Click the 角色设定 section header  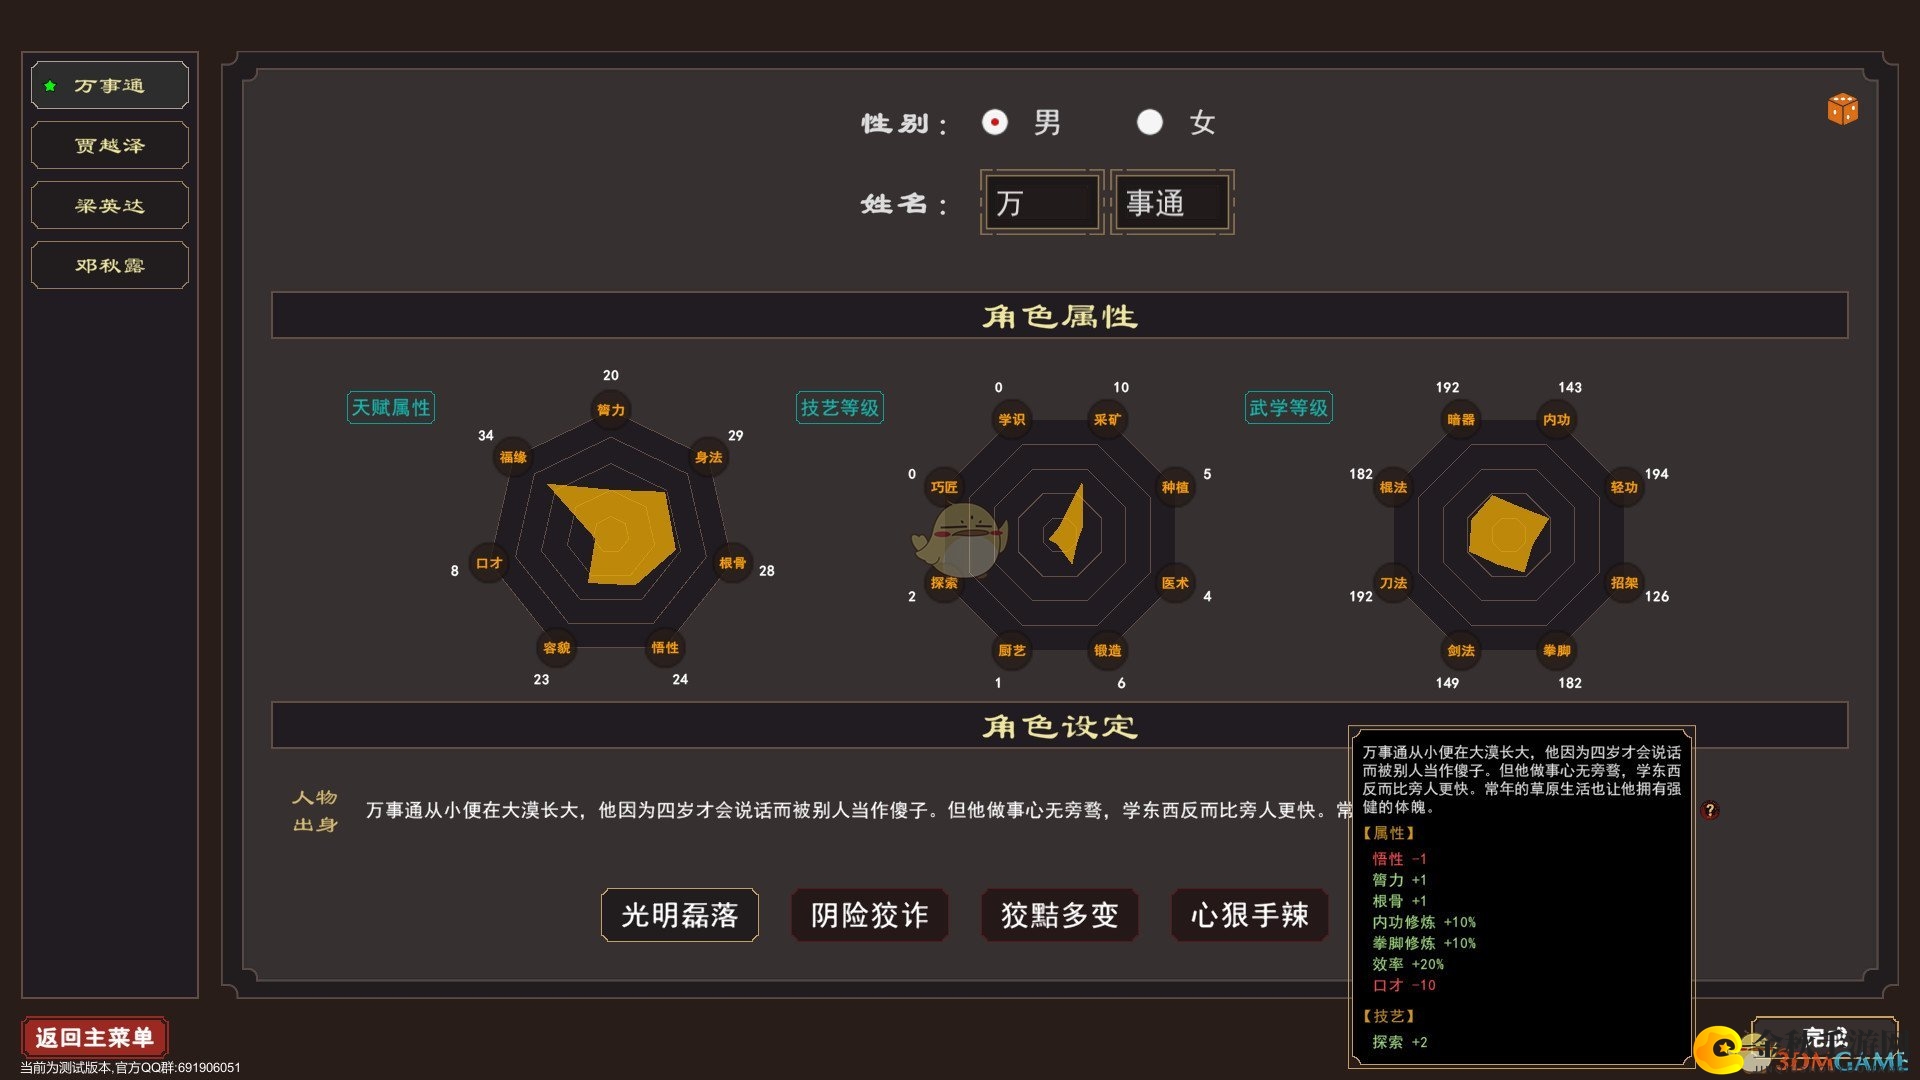coord(1060,726)
